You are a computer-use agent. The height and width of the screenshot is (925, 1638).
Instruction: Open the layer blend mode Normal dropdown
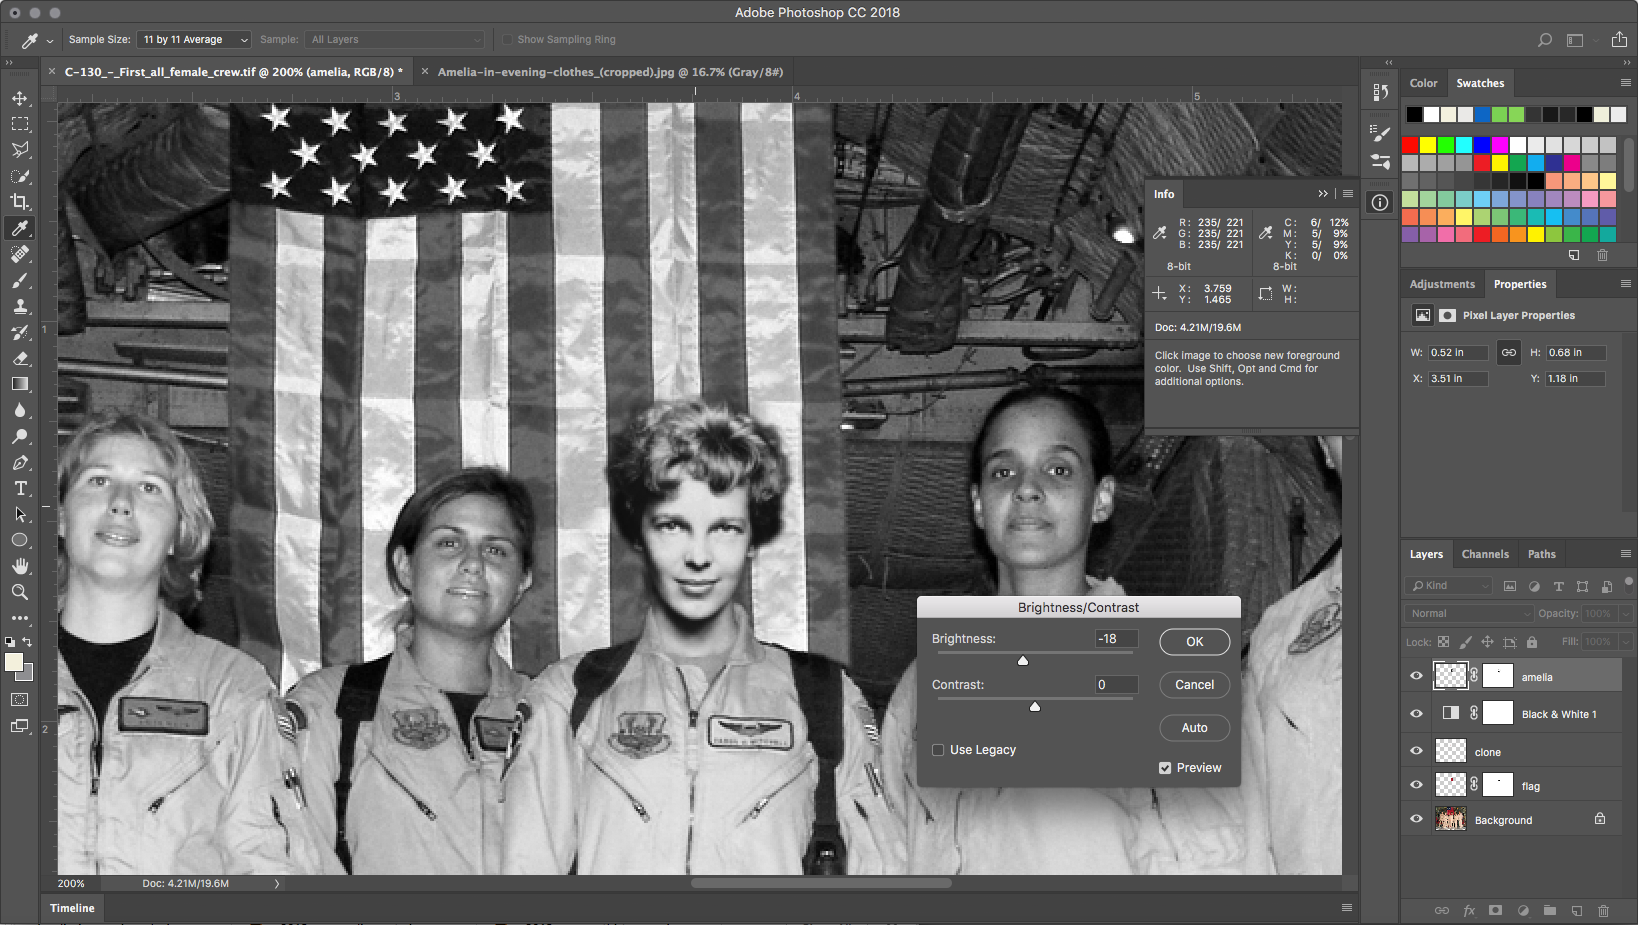(x=1469, y=614)
